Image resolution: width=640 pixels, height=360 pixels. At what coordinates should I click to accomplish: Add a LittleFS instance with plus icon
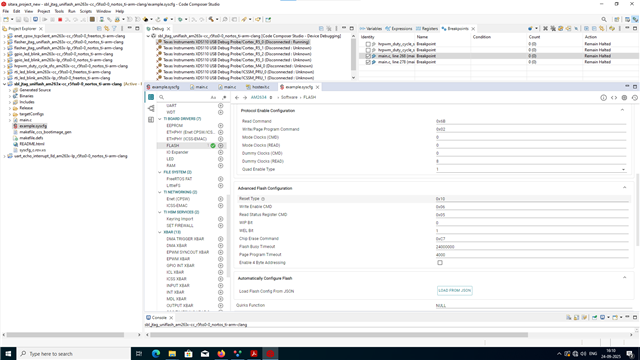pos(220,186)
